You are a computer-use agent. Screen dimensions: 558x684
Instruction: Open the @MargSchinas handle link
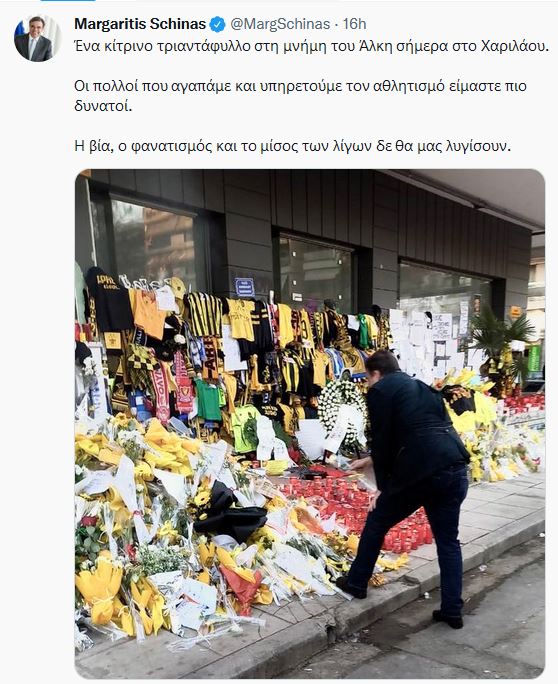(x=280, y=24)
